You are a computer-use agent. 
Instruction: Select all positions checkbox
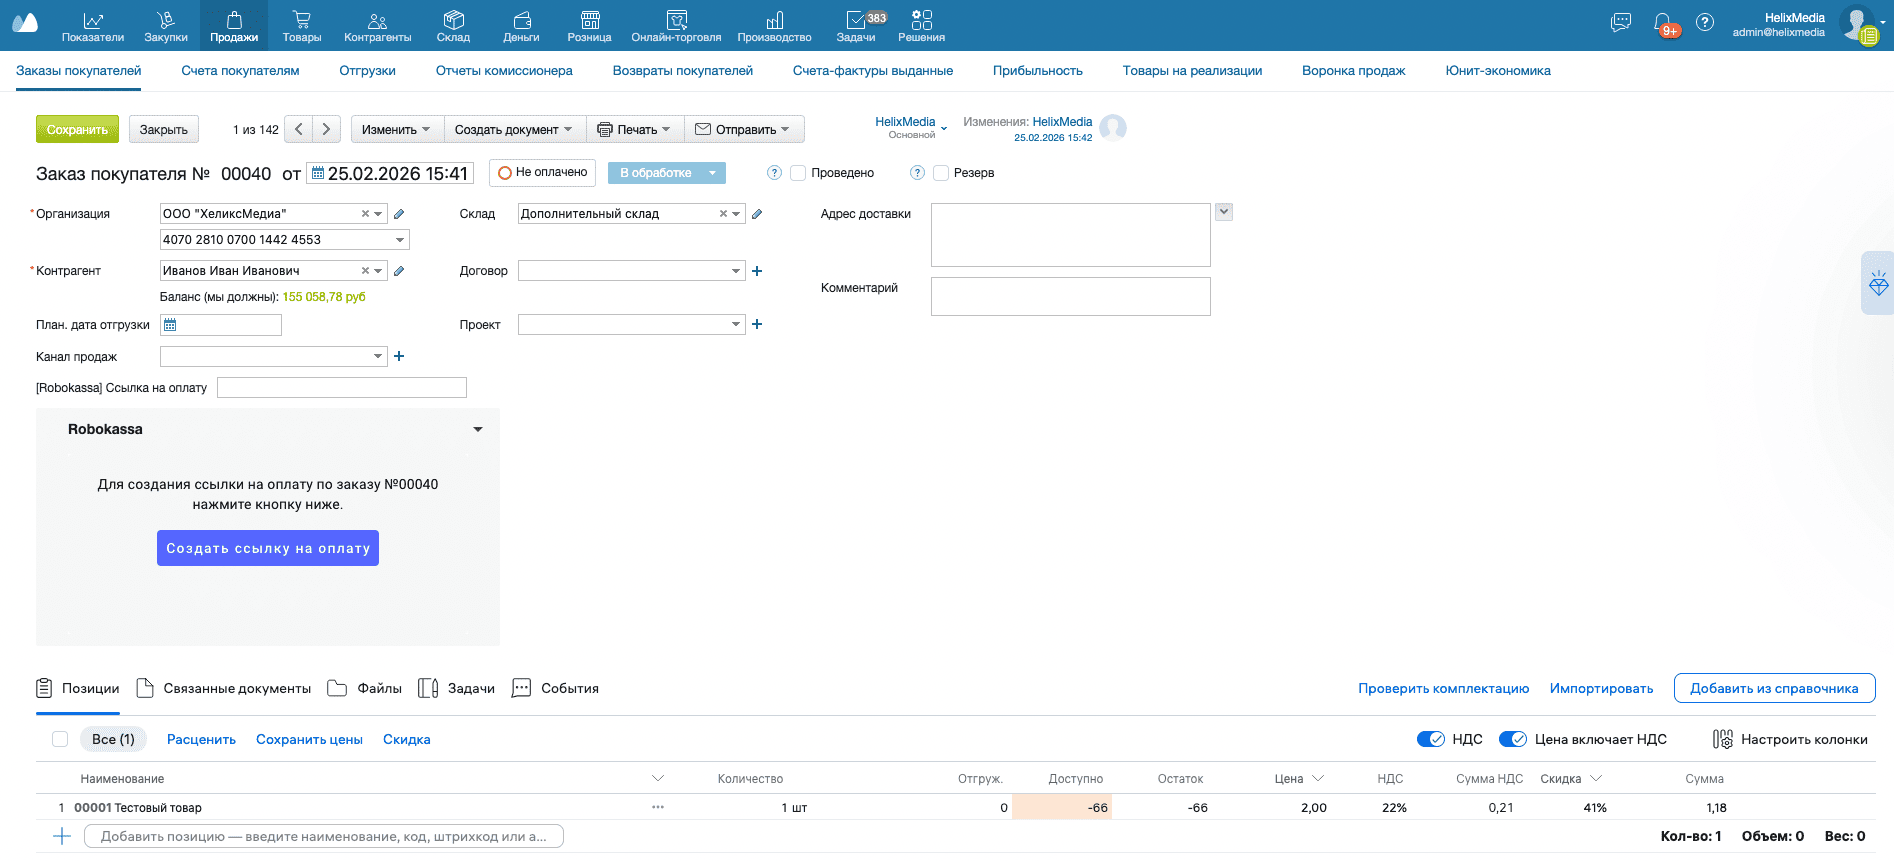60,739
